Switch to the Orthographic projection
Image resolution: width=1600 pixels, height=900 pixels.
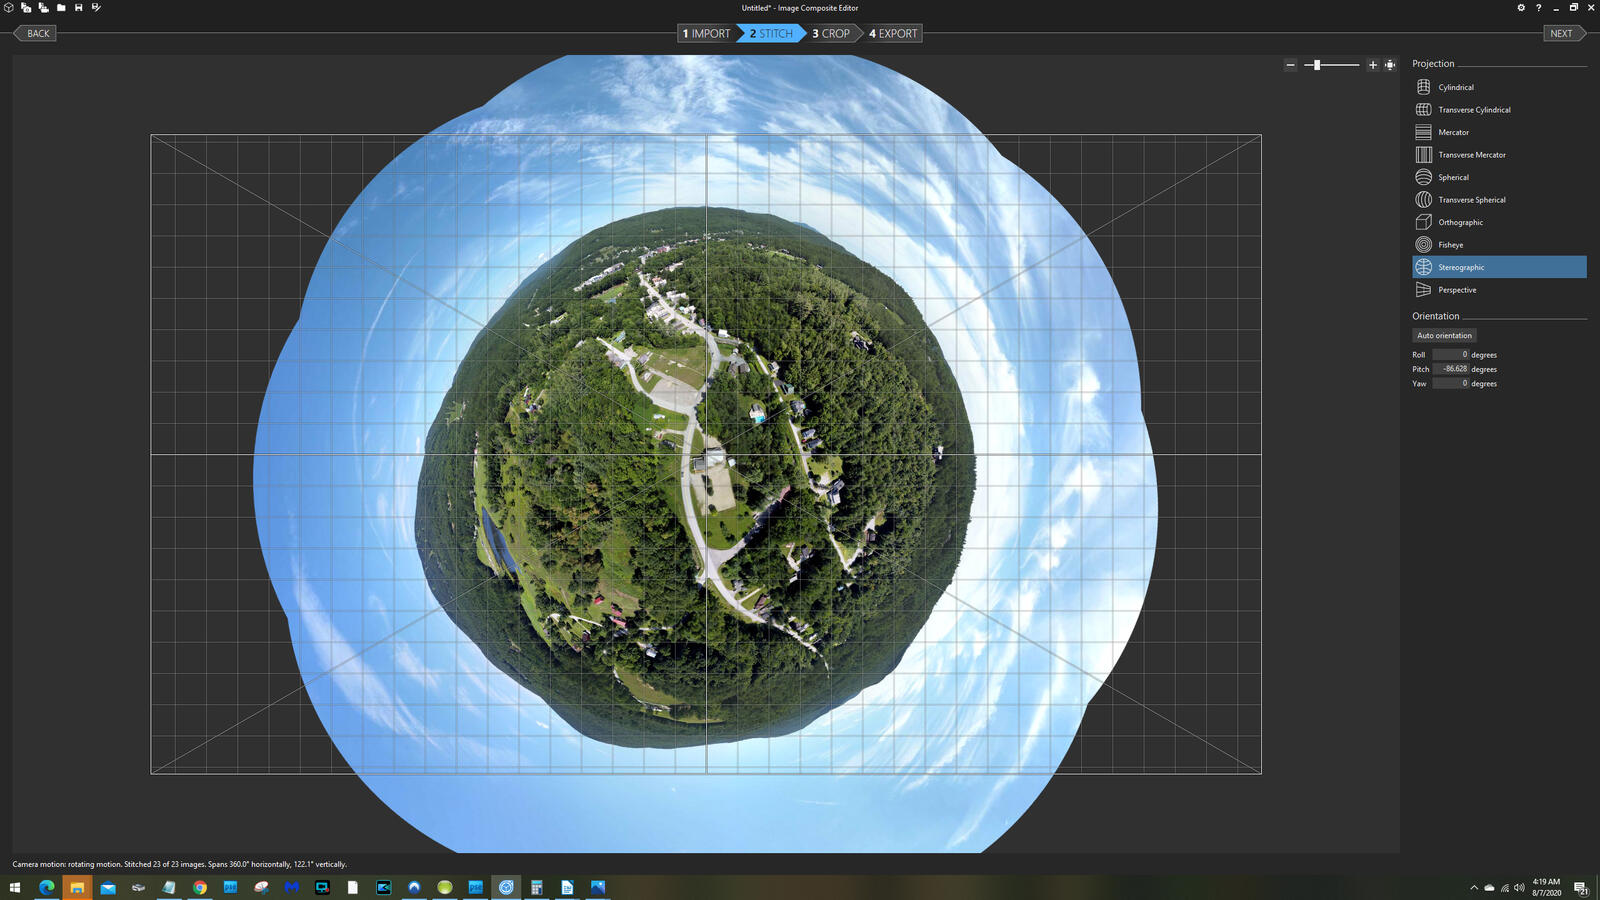pos(1460,222)
